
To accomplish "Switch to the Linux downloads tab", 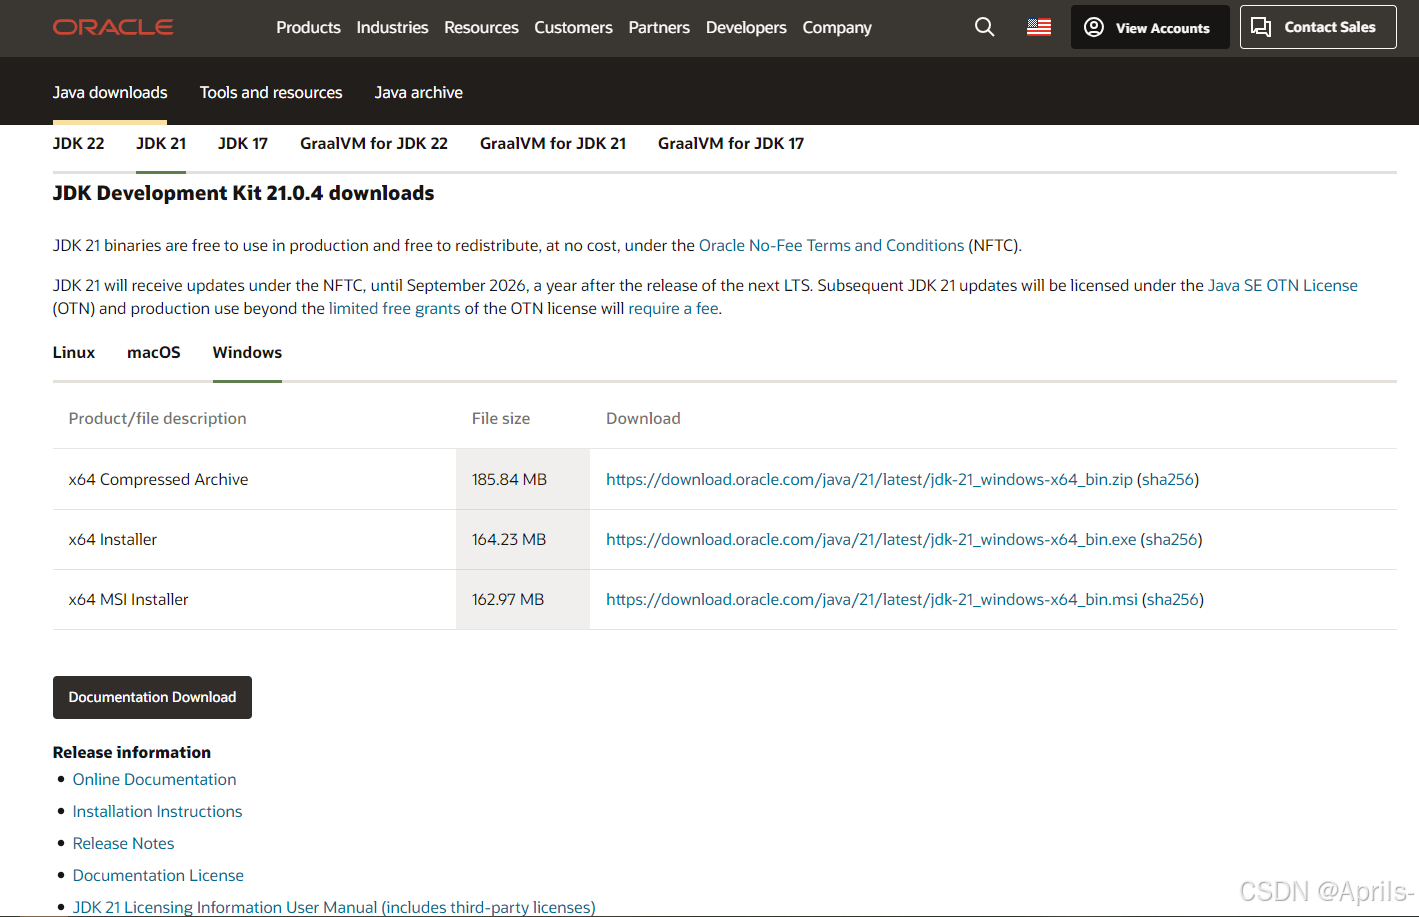I will coord(74,352).
